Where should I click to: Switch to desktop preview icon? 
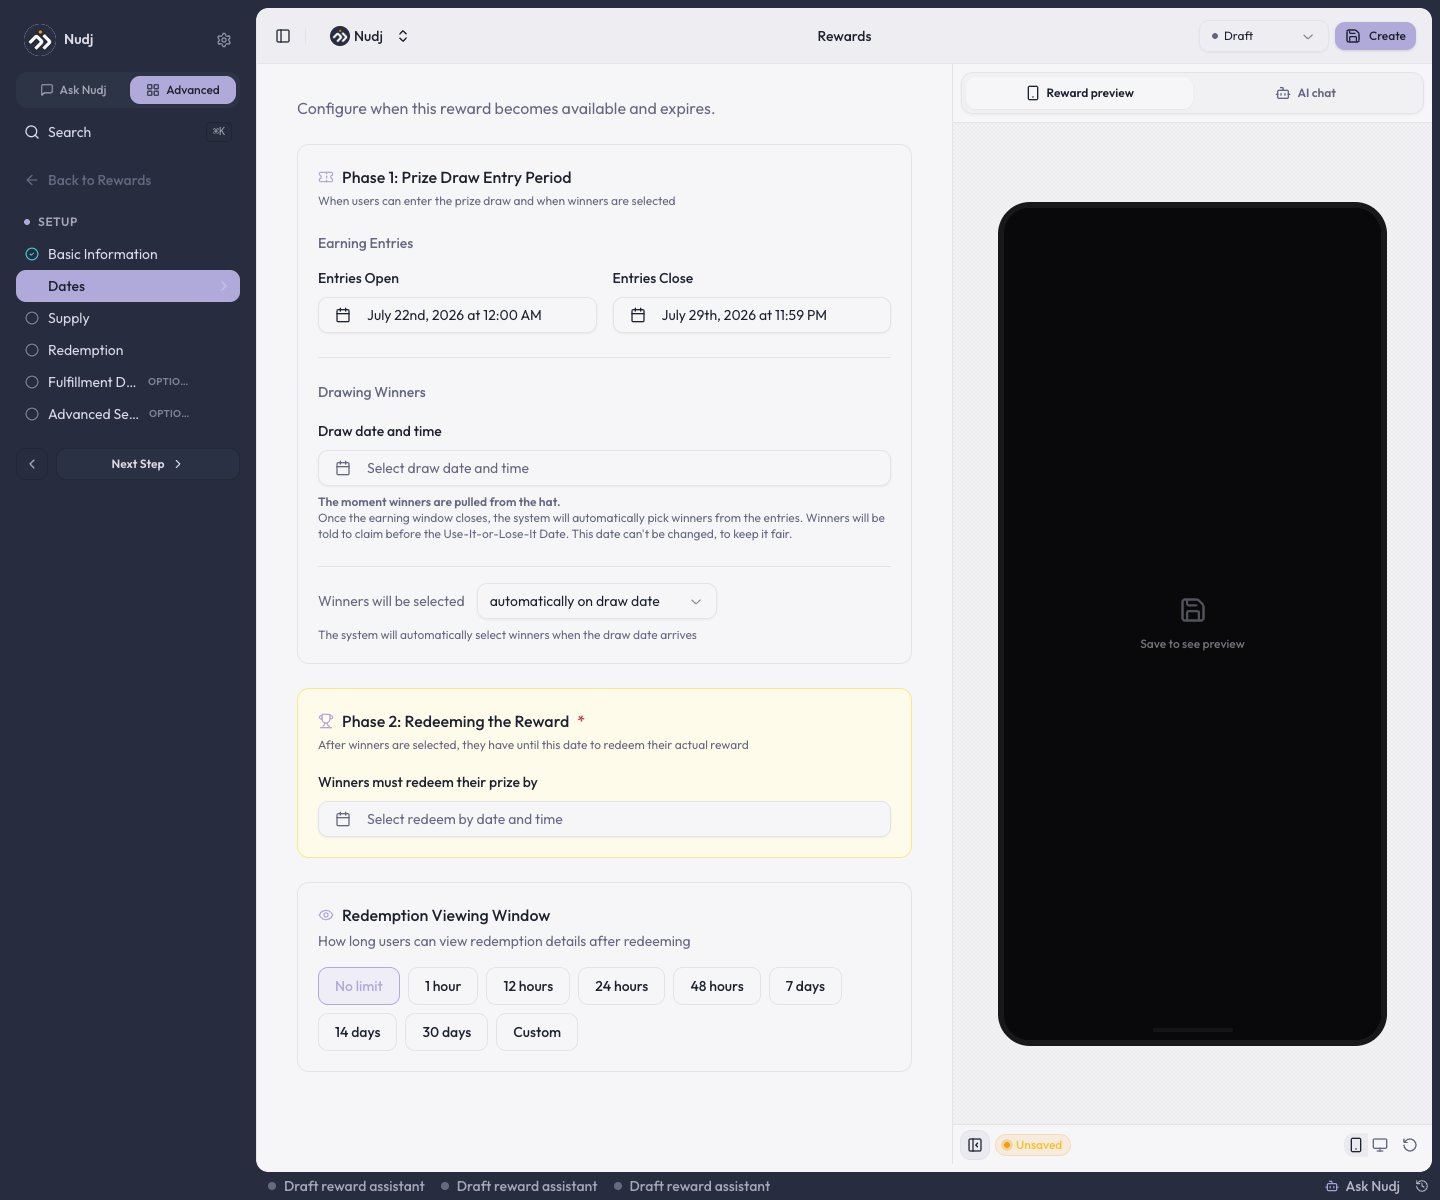point(1380,1145)
